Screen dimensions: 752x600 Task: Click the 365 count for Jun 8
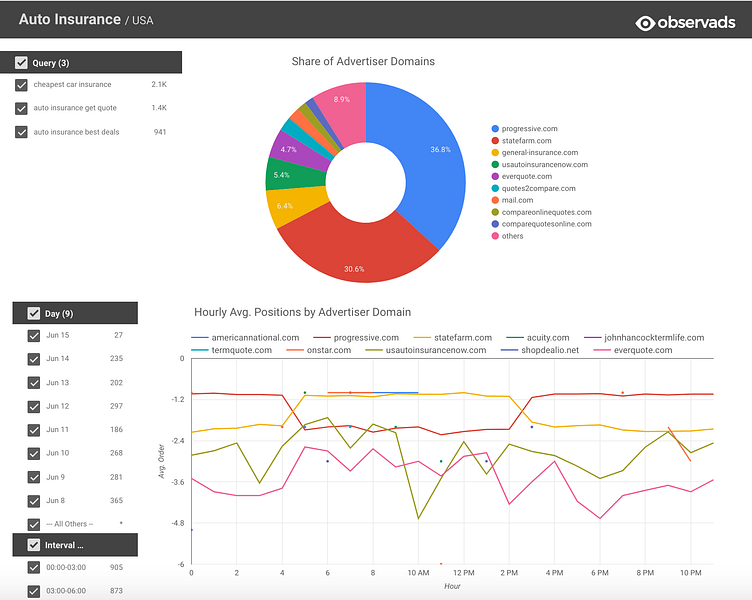(117, 501)
